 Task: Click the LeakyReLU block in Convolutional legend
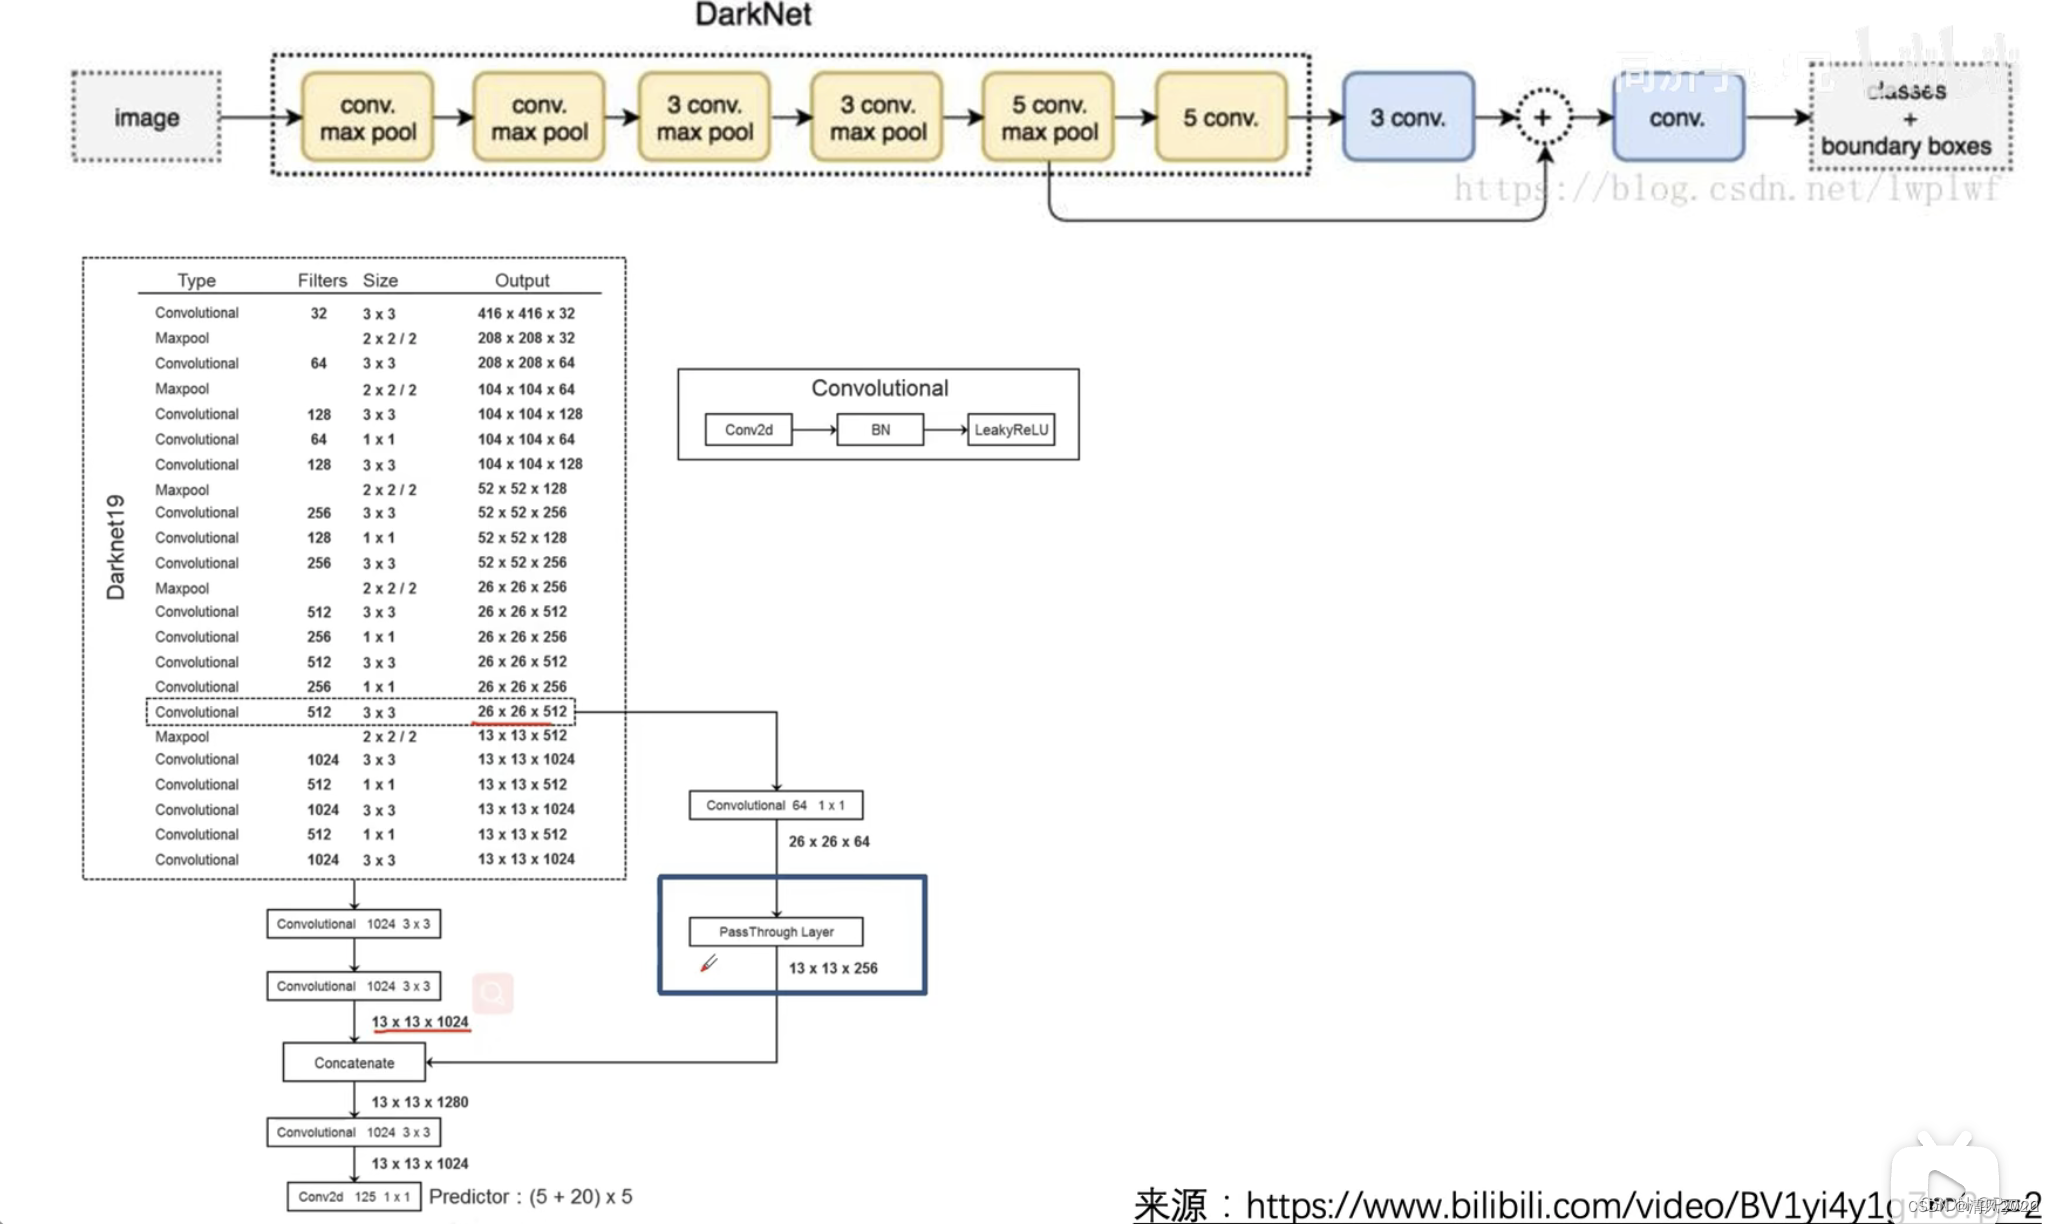coord(1012,429)
